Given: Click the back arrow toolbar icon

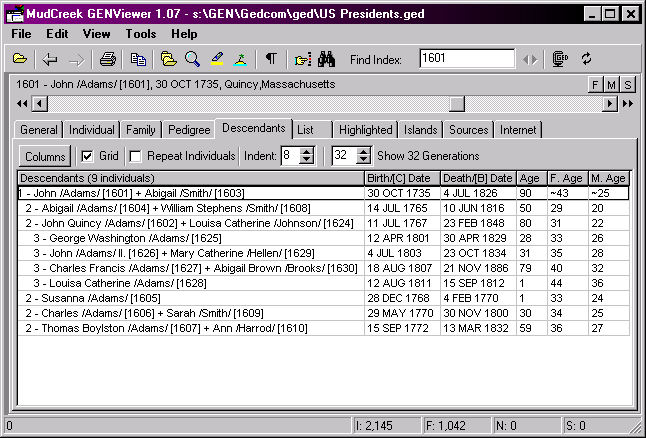Looking at the screenshot, I should coord(50,59).
